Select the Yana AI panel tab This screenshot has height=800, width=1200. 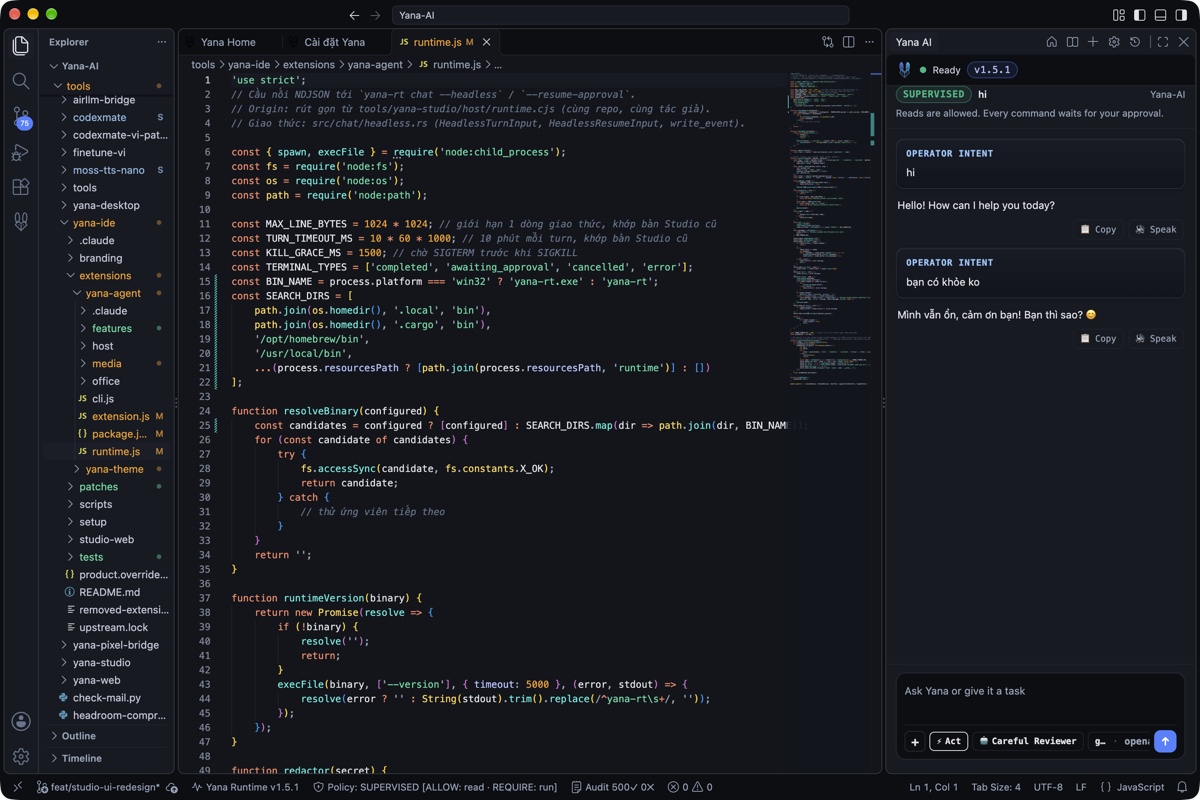tap(914, 42)
